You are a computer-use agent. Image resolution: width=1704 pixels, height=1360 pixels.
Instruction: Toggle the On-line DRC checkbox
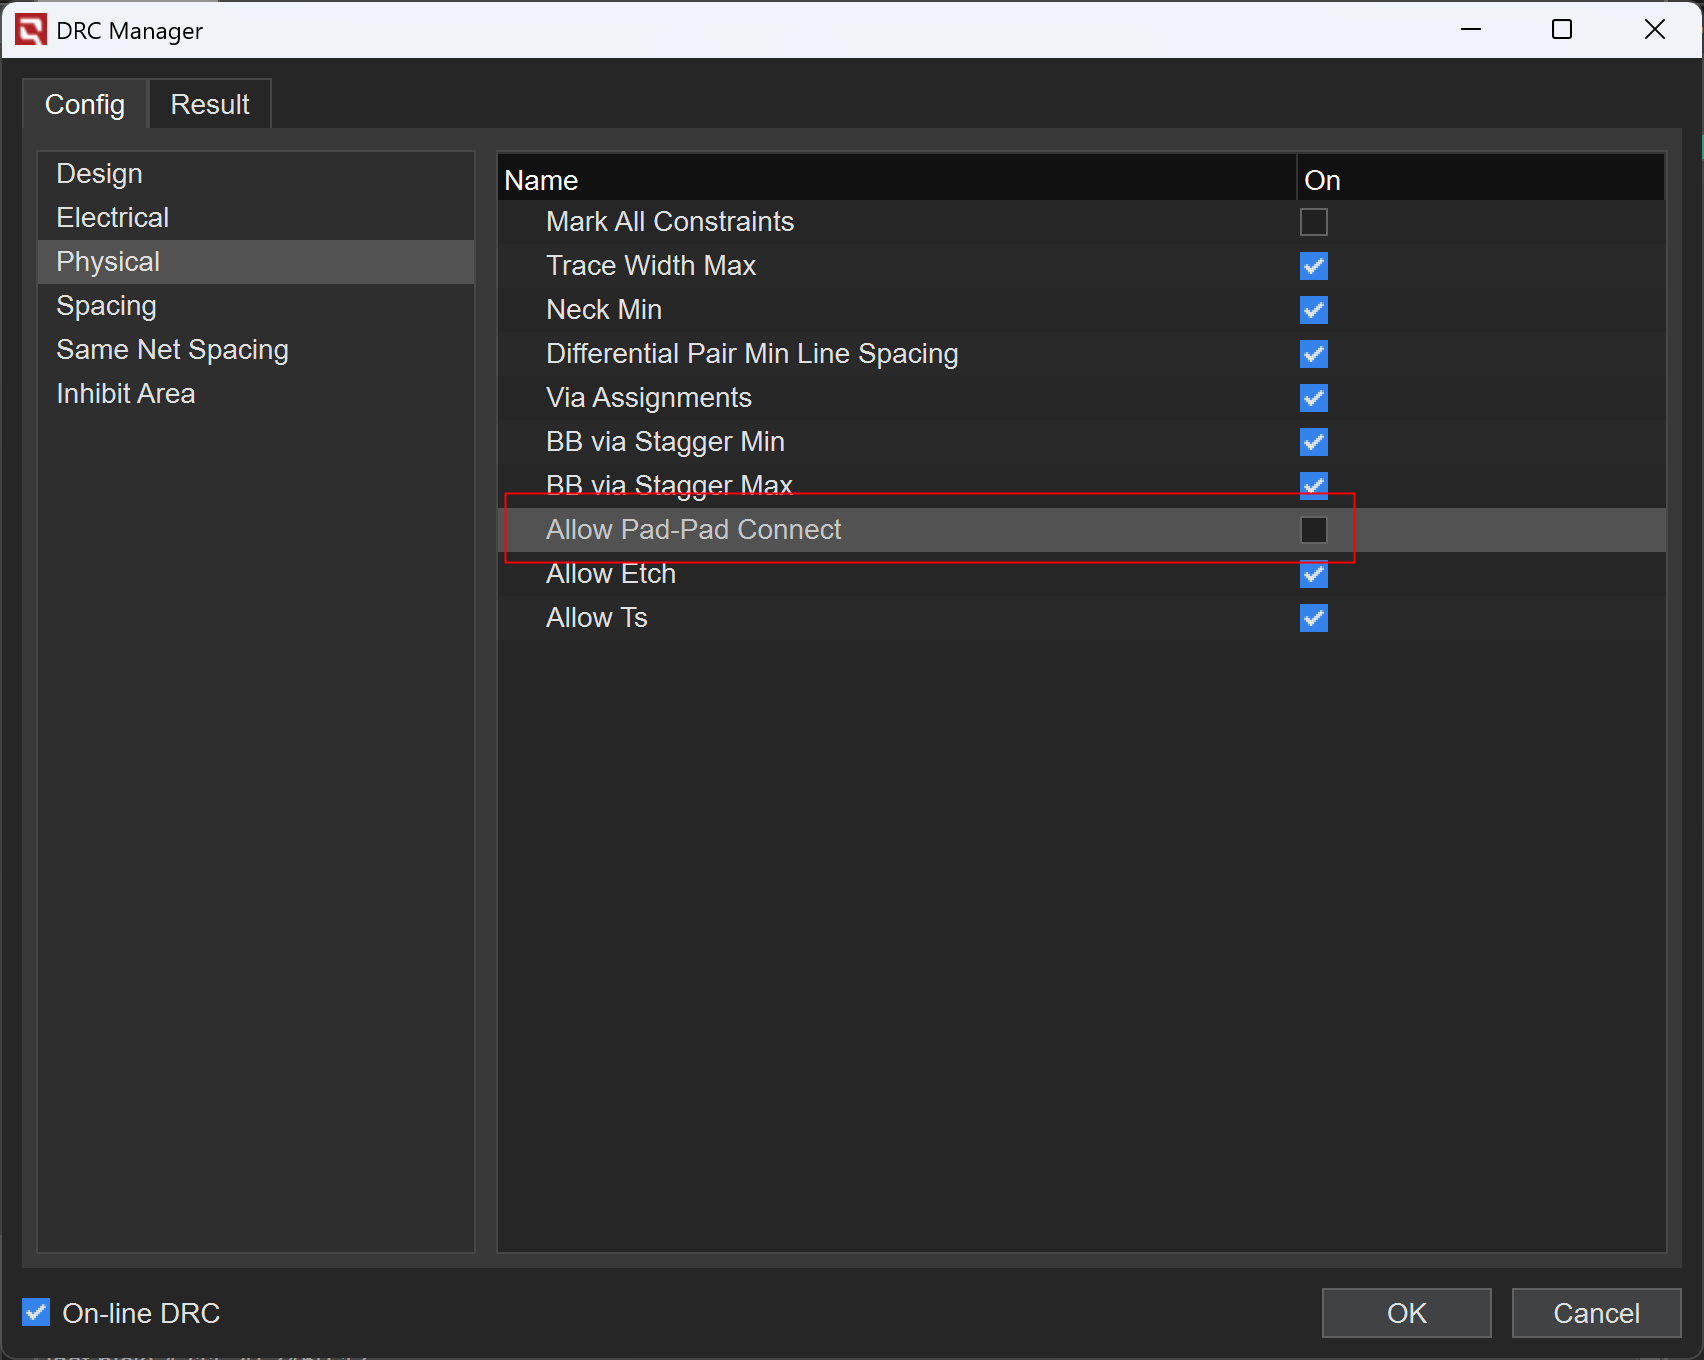[36, 1312]
